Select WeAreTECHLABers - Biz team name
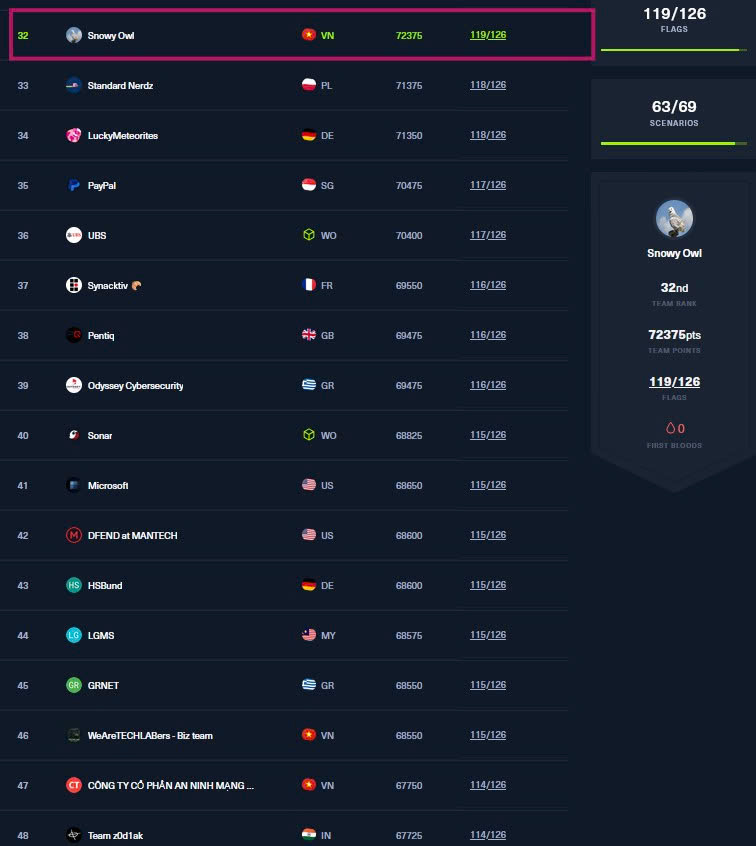The image size is (756, 846). pos(150,736)
